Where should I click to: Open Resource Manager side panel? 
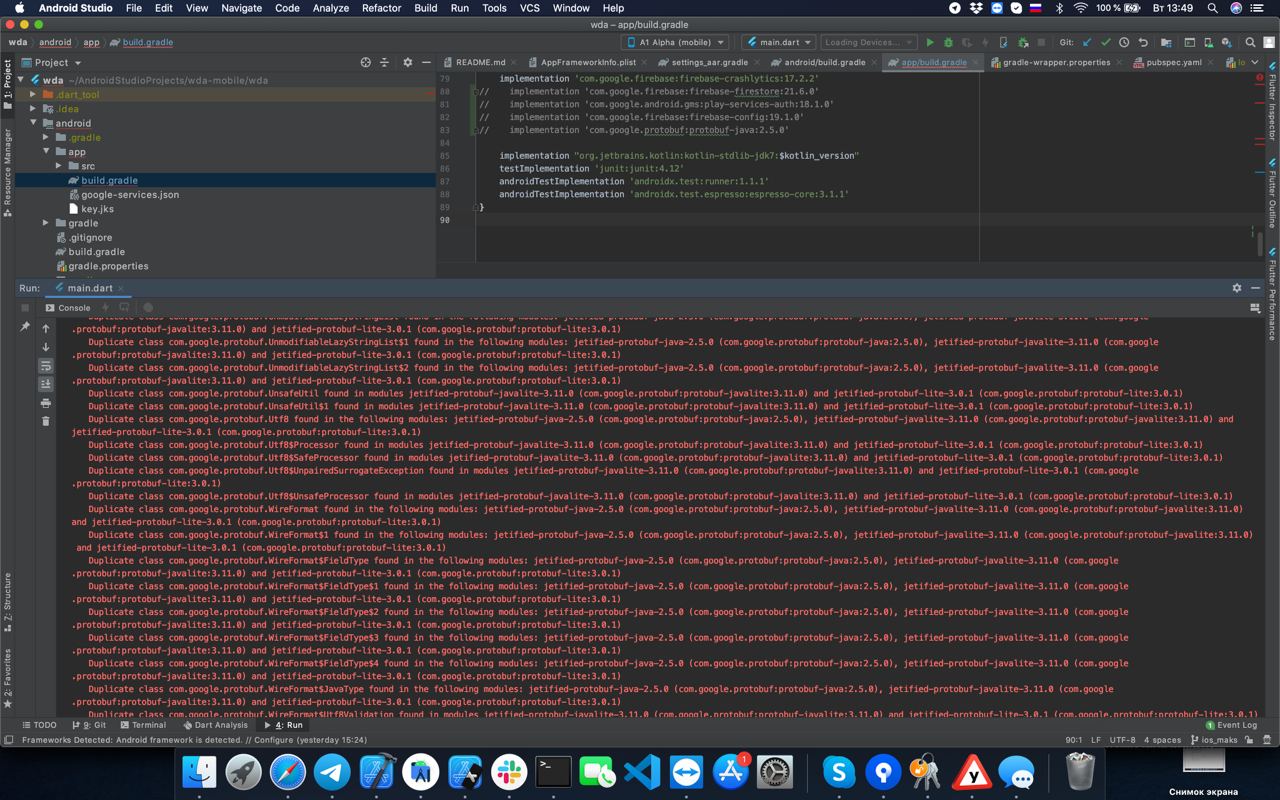(7, 172)
